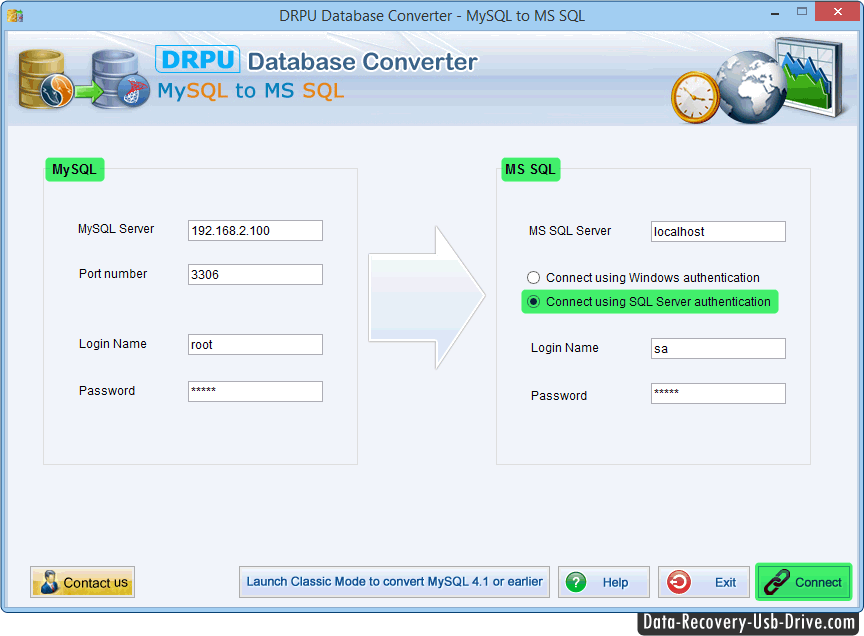Click the globe icon in header
The image size is (864, 636).
752,87
